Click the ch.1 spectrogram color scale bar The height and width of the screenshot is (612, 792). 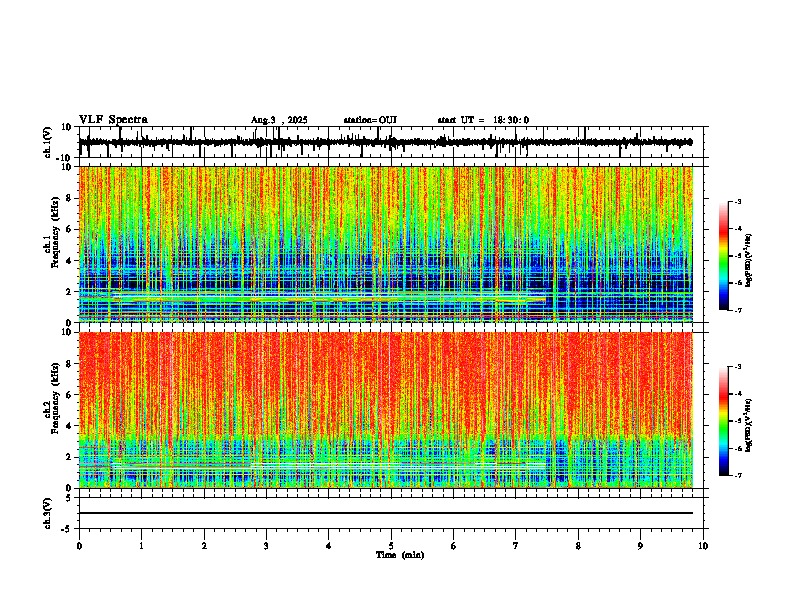point(724,256)
